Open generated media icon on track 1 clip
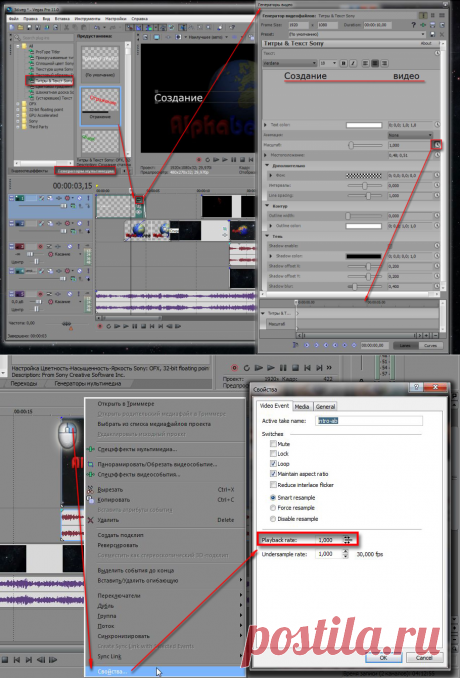Viewport: 460px width, 678px height. coord(139,200)
